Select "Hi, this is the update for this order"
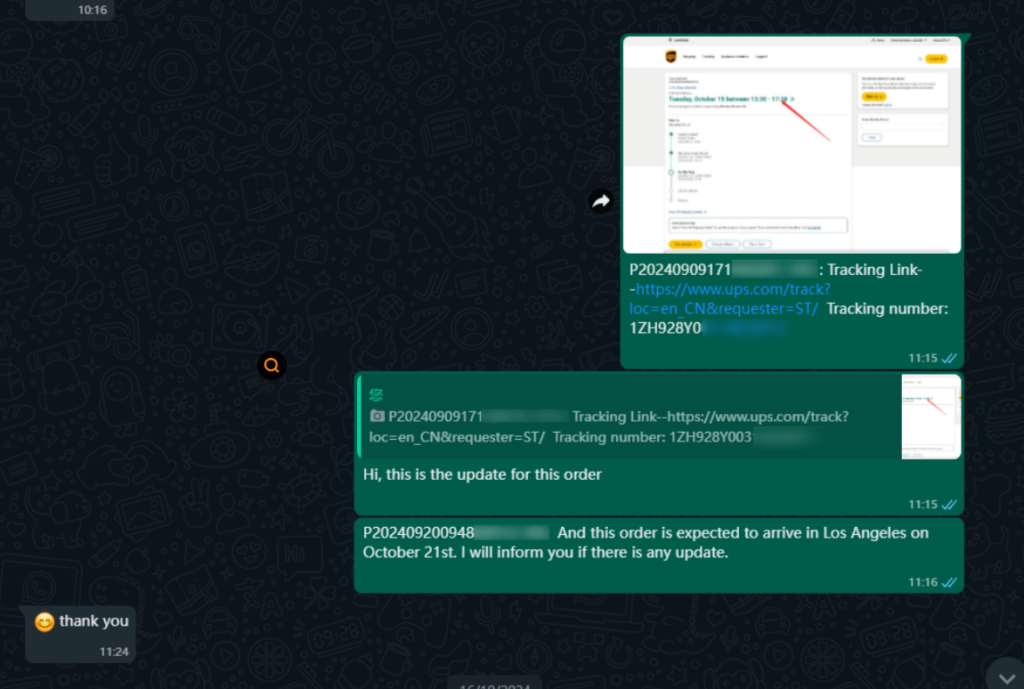 point(482,474)
